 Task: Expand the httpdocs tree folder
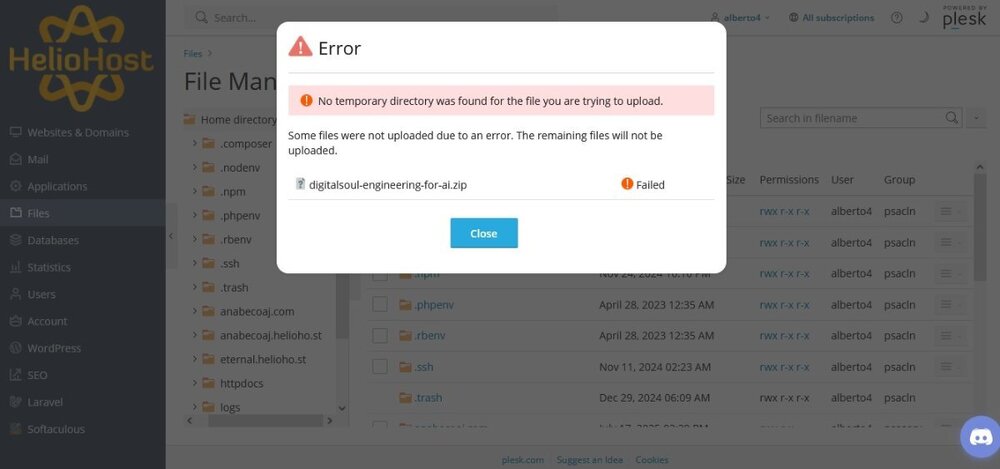(195, 383)
